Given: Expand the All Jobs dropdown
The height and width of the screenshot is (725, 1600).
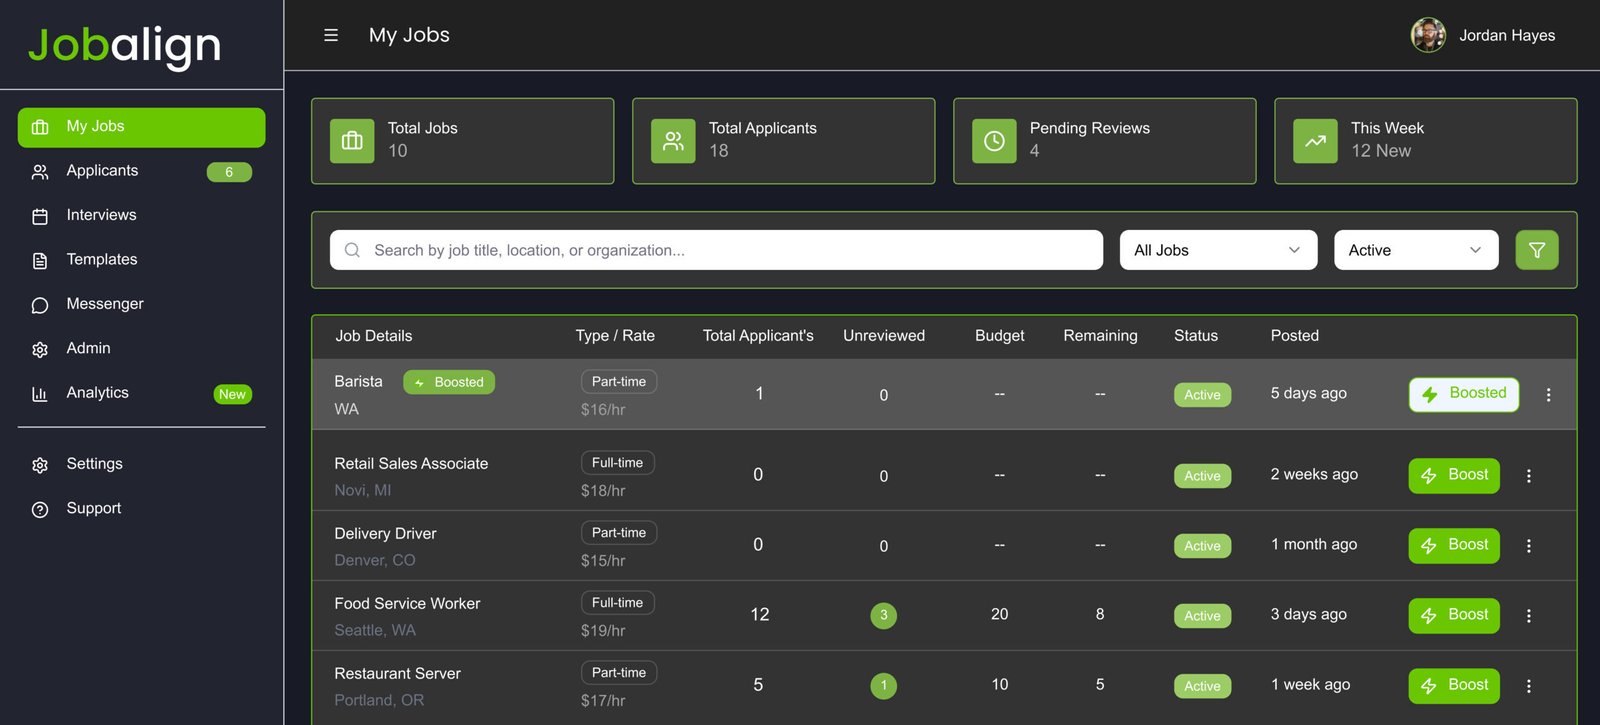Looking at the screenshot, I should click(x=1217, y=250).
